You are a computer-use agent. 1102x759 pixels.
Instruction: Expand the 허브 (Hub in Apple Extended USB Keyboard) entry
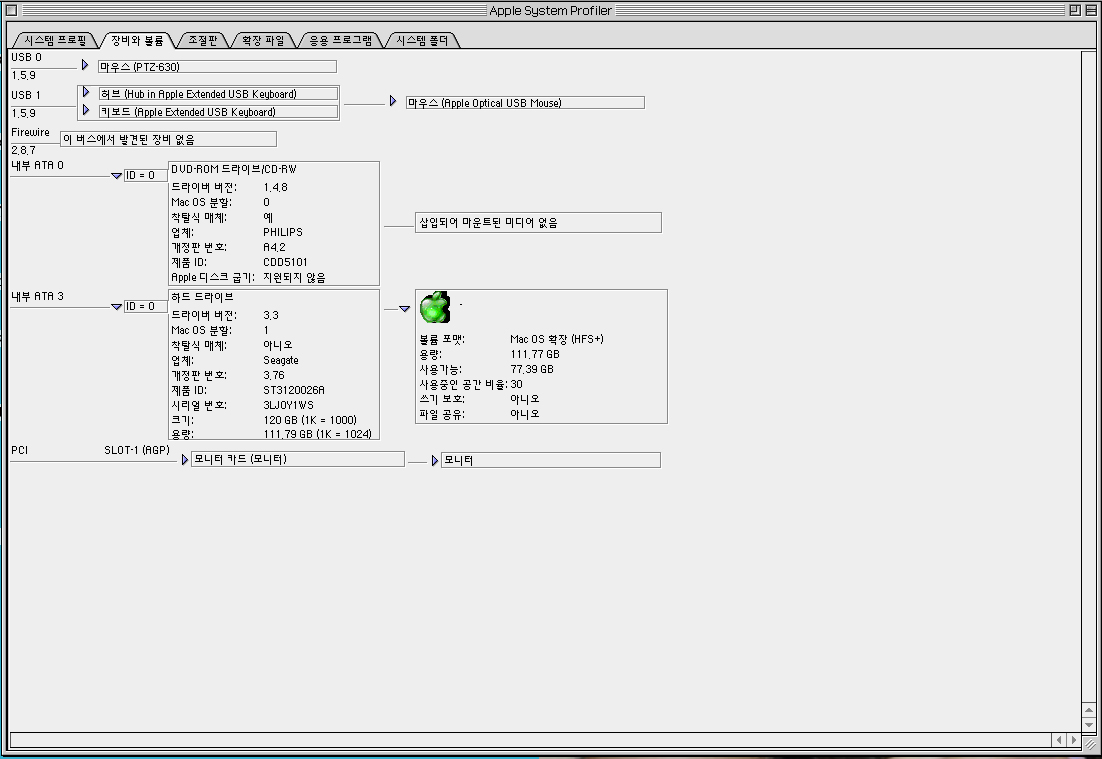[87, 93]
